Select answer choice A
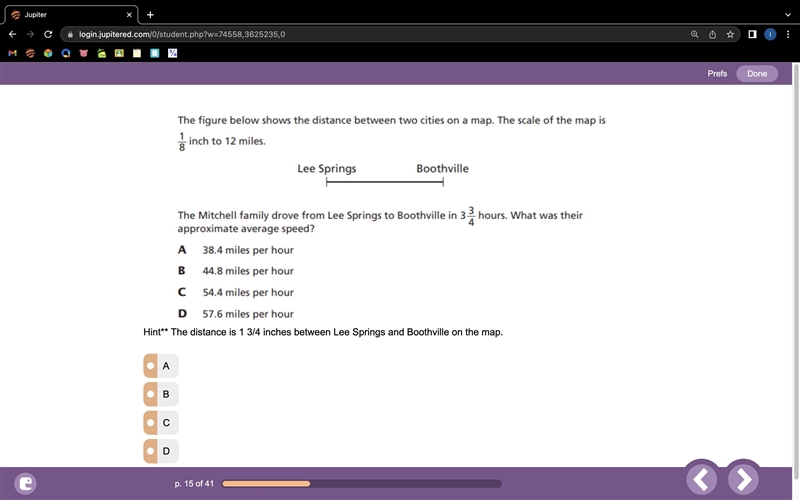The width and height of the screenshot is (800, 500). click(161, 366)
